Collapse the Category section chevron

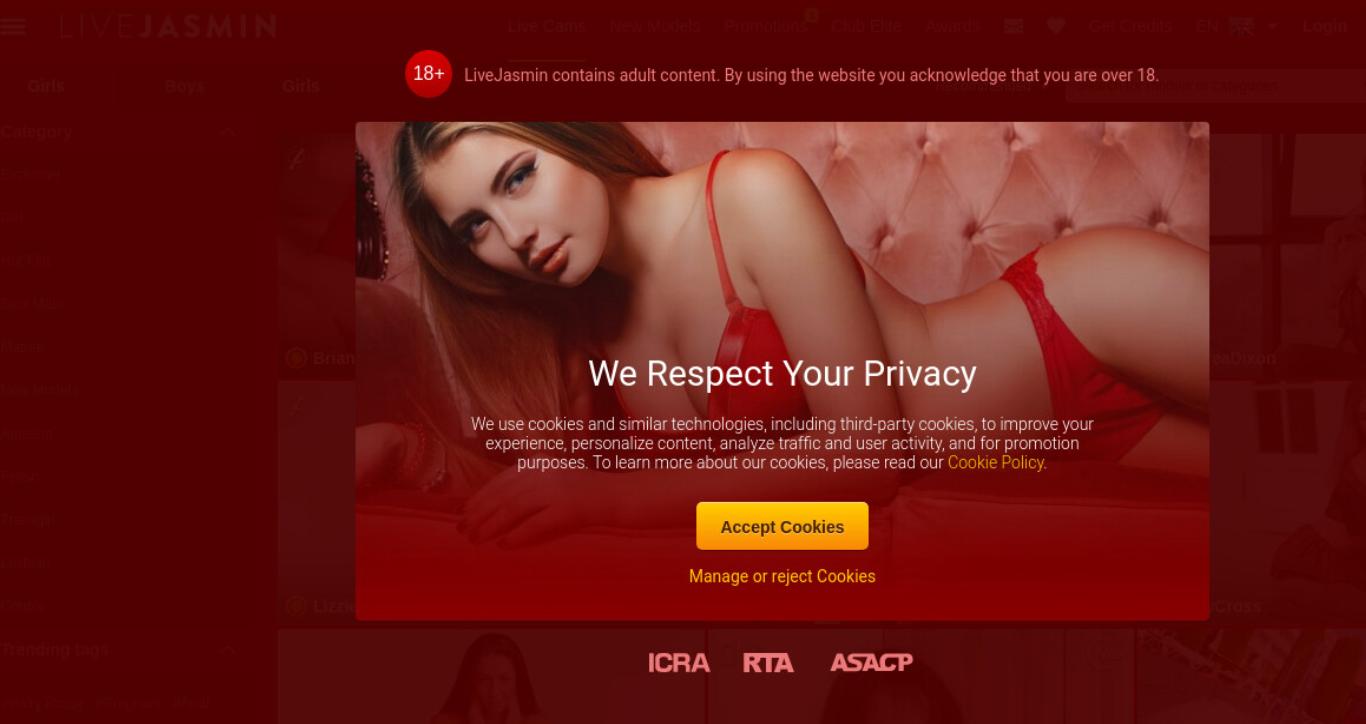coord(228,131)
